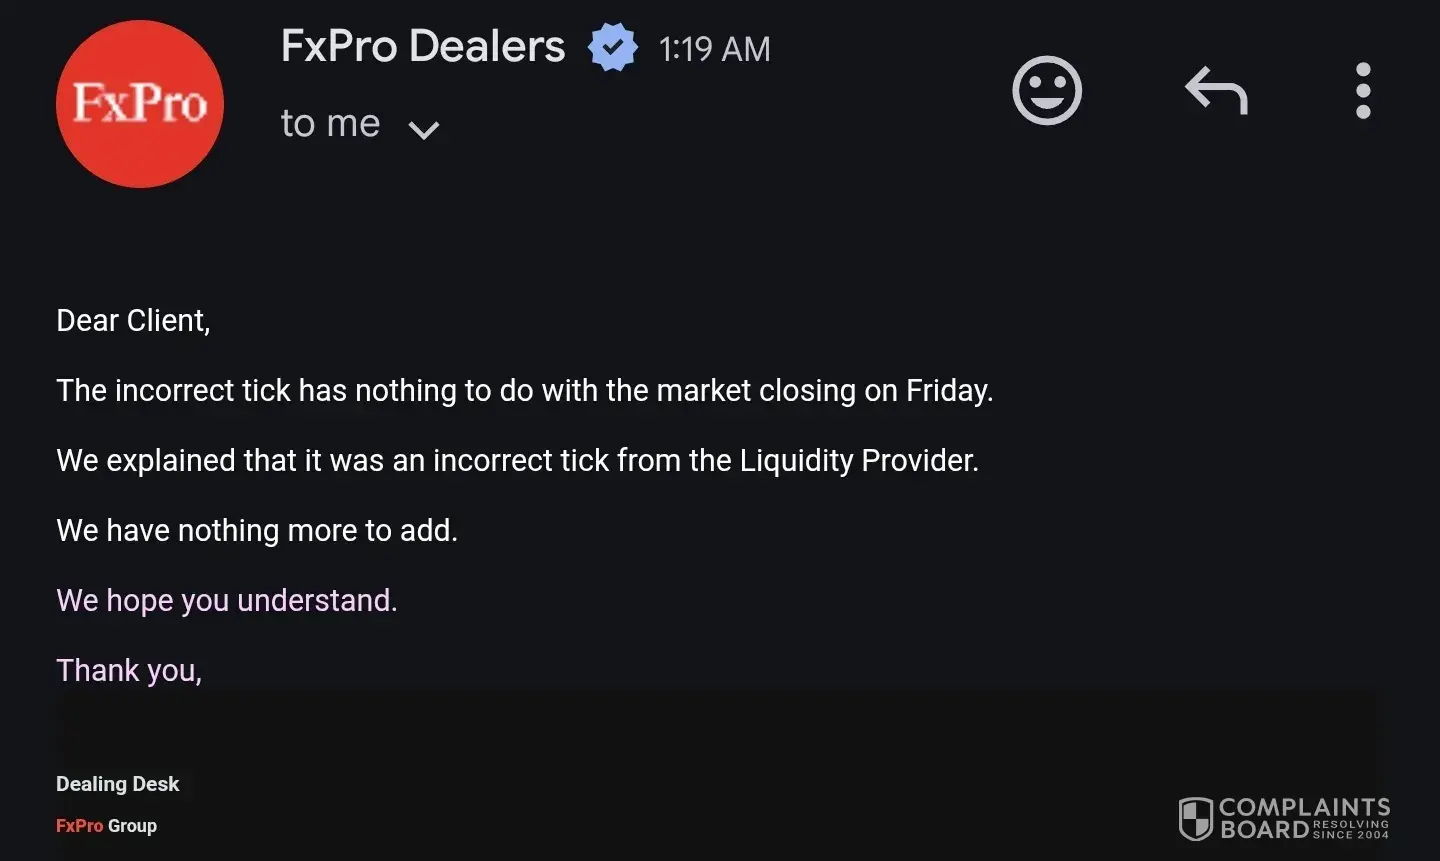The width and height of the screenshot is (1440, 861).
Task: Click the 1:19 AM timestamp
Action: [x=714, y=49]
